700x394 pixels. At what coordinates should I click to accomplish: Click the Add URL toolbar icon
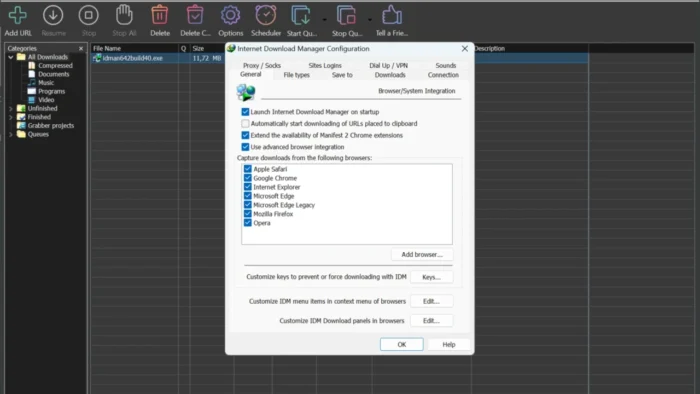click(17, 15)
